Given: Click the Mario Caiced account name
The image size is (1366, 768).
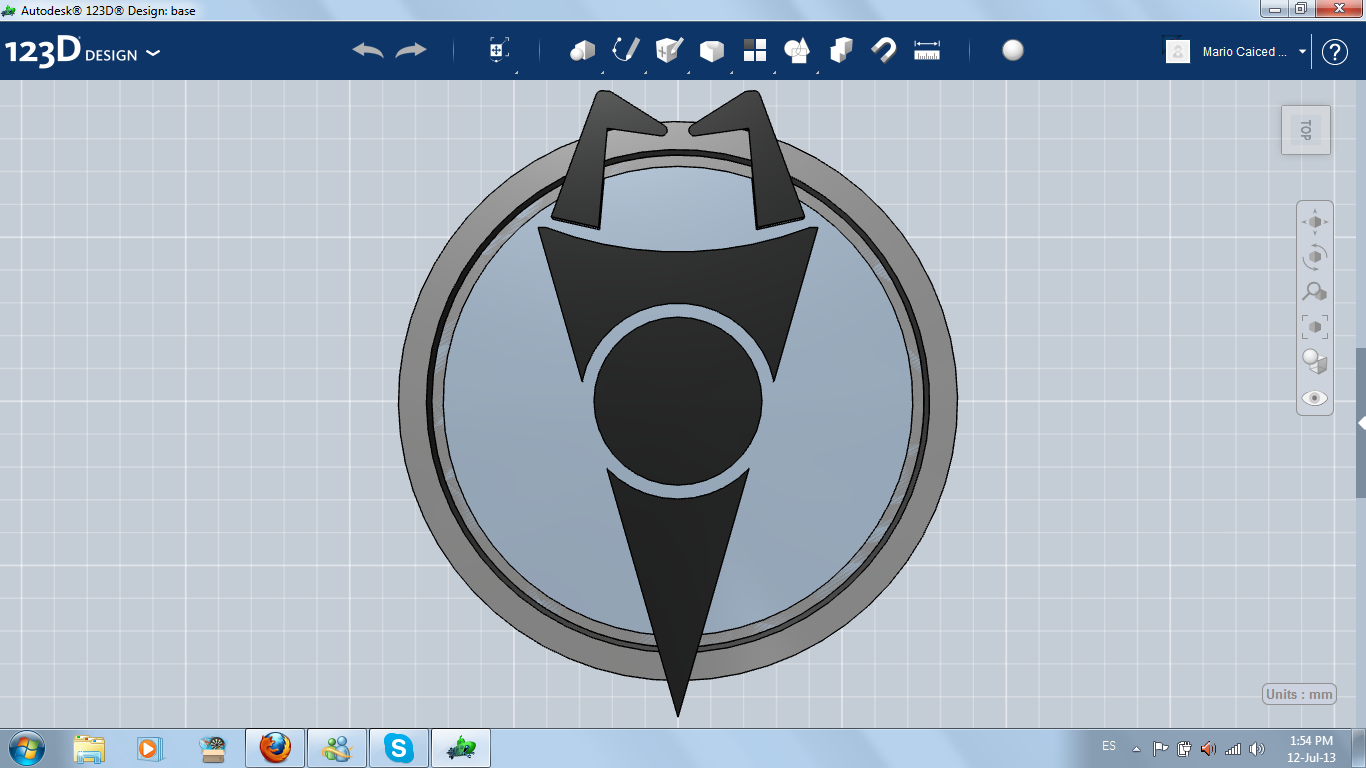Looking at the screenshot, I should pos(1245,52).
